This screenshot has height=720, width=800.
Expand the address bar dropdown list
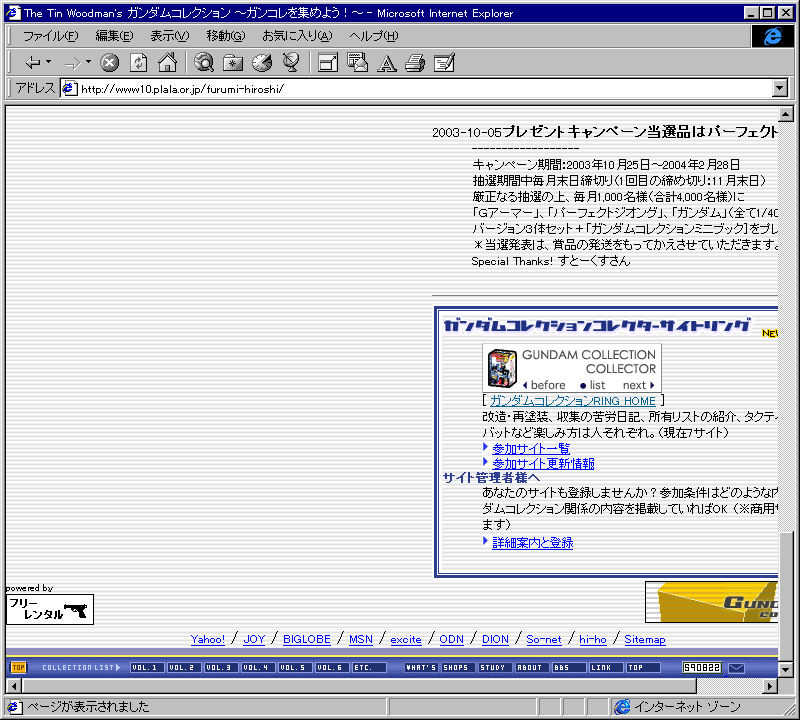point(780,88)
